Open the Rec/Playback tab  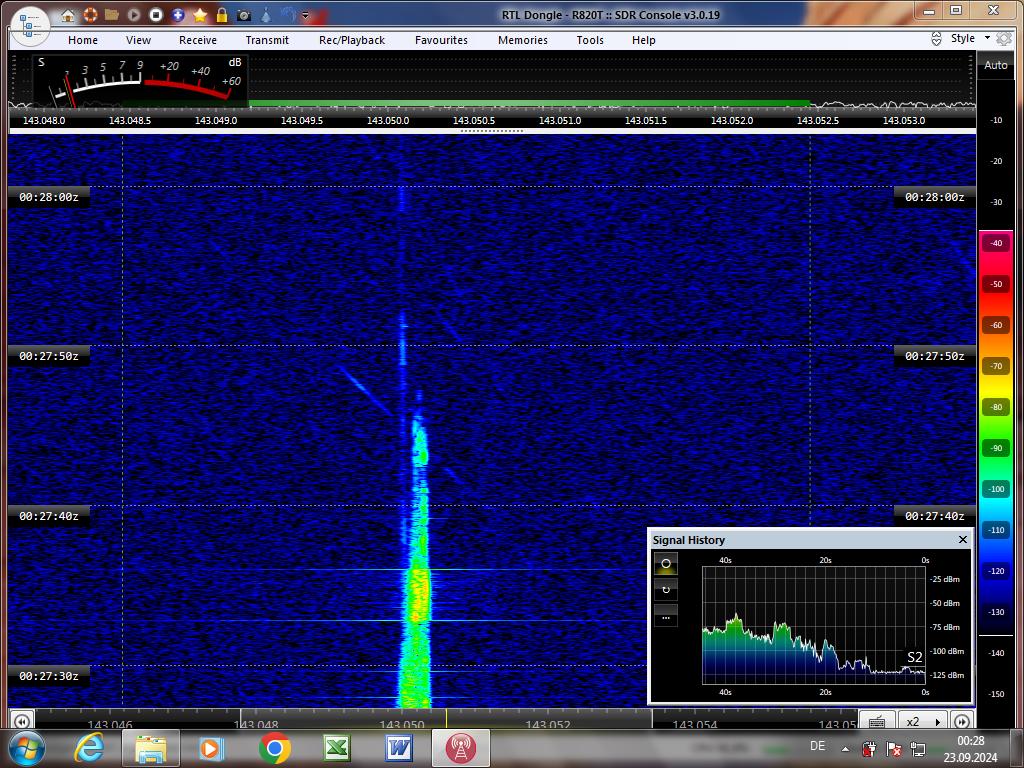pyautogui.click(x=352, y=40)
